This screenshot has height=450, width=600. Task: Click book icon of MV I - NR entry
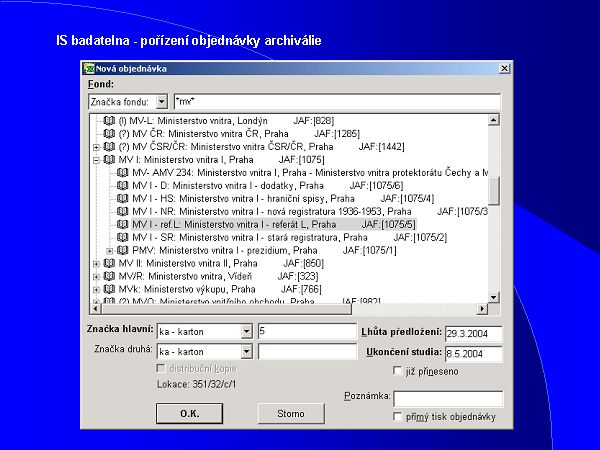[x=123, y=211]
